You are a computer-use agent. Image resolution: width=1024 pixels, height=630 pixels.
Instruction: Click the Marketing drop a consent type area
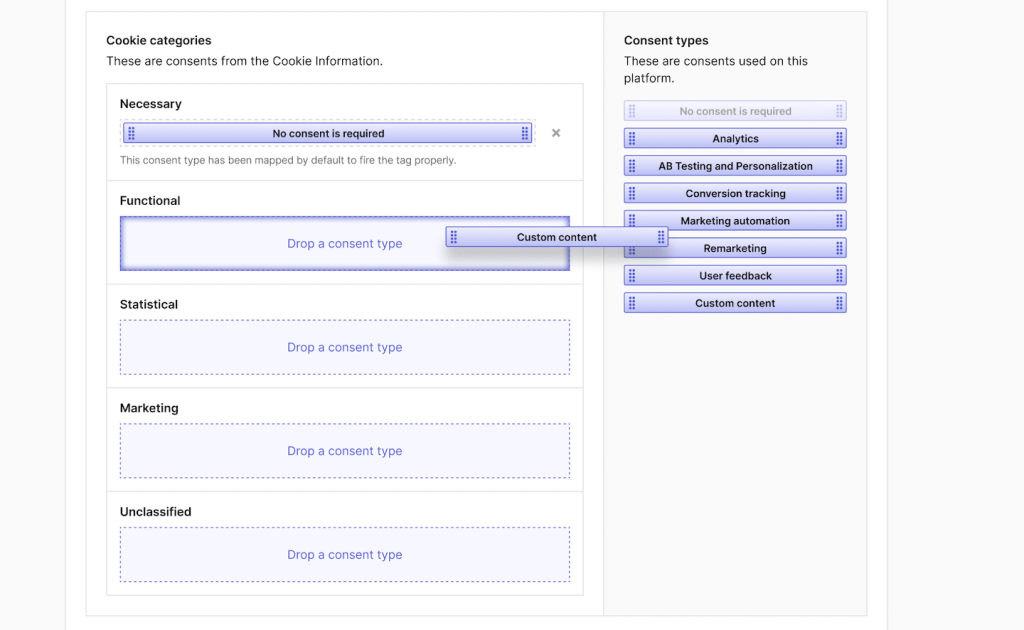tap(345, 451)
